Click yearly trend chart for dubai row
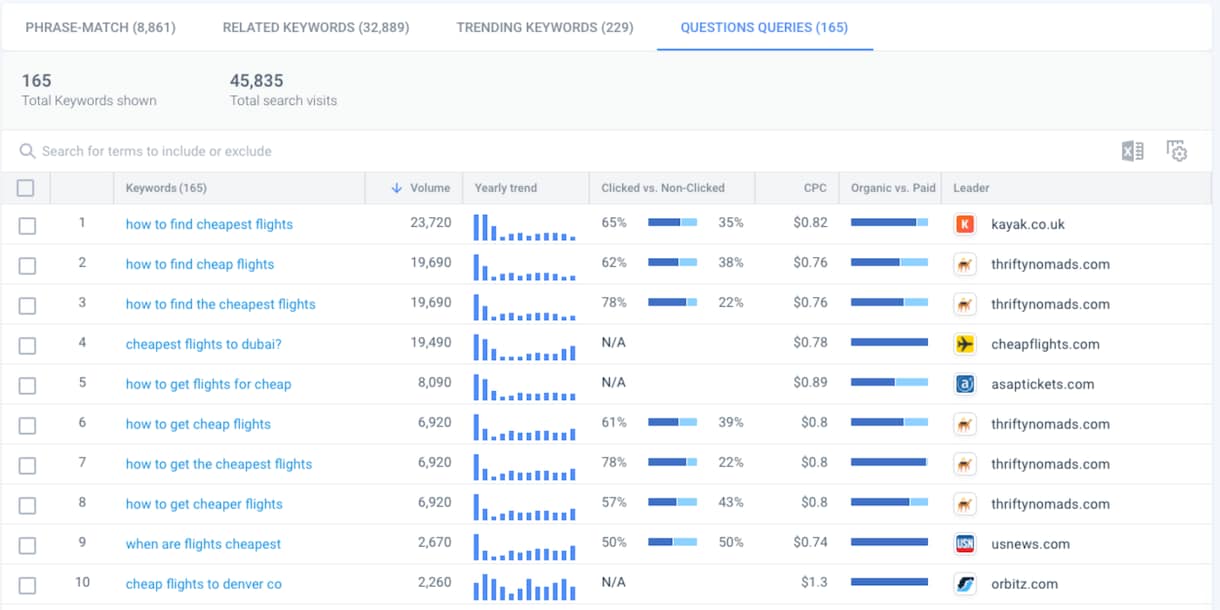The height and width of the screenshot is (610, 1220). click(x=525, y=347)
